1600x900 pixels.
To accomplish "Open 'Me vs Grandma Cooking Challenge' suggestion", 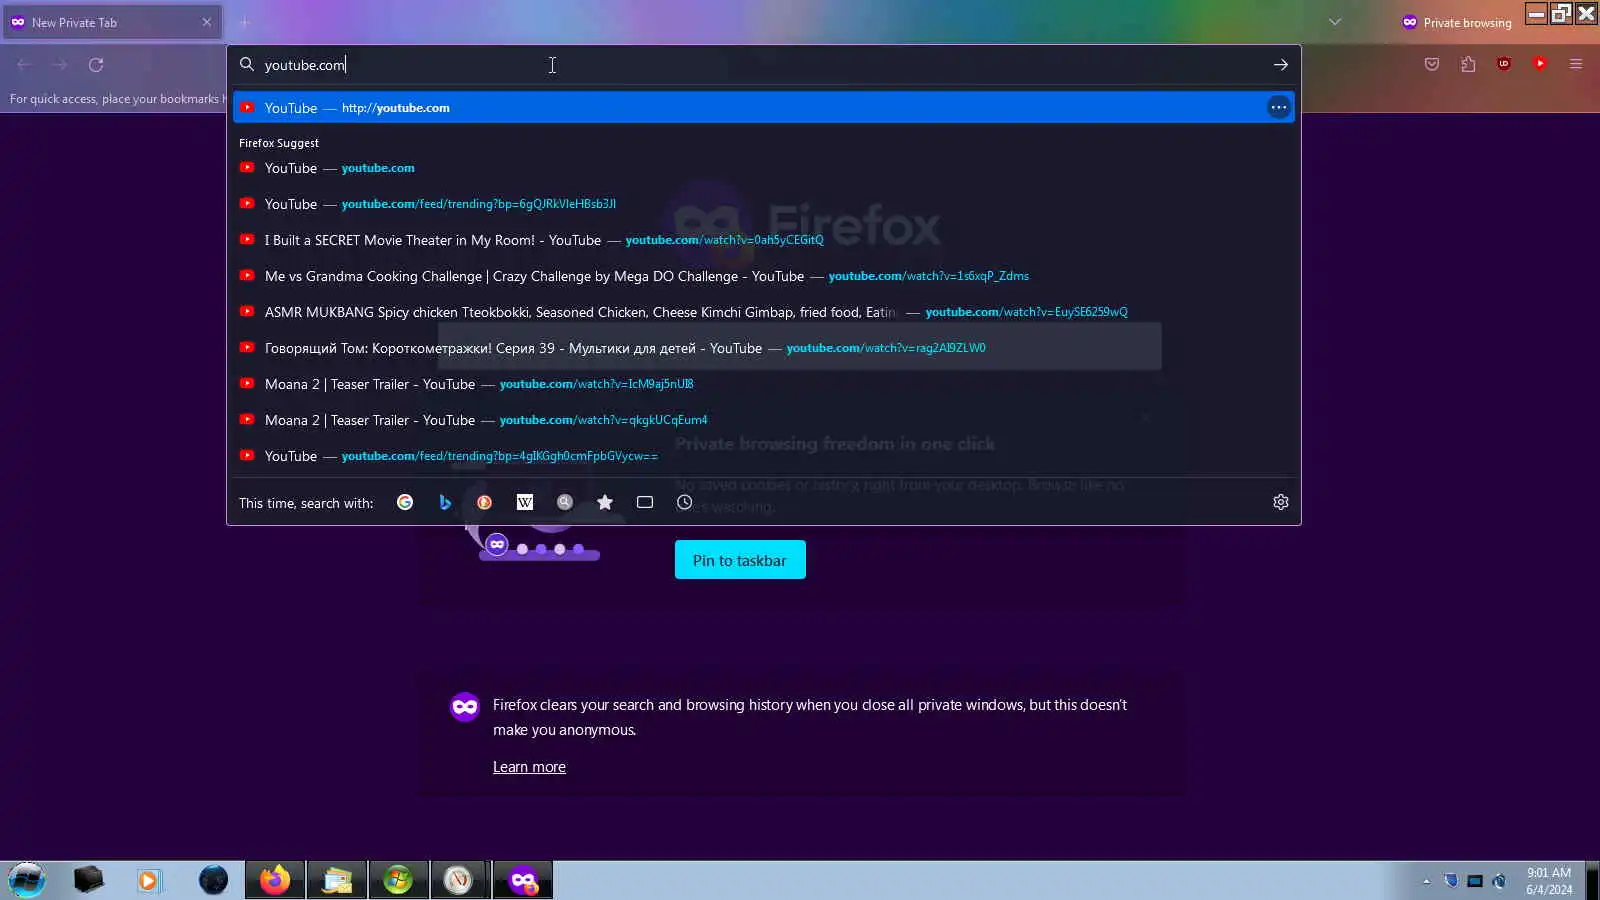I will click(764, 276).
